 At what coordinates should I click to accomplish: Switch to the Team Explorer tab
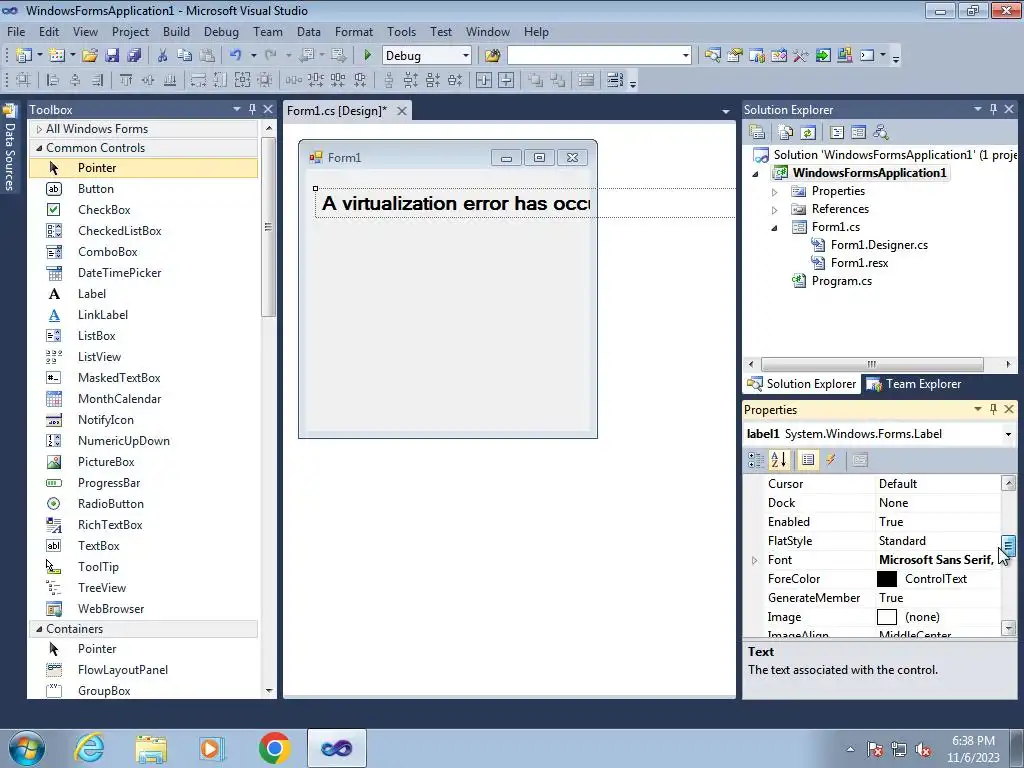point(914,384)
